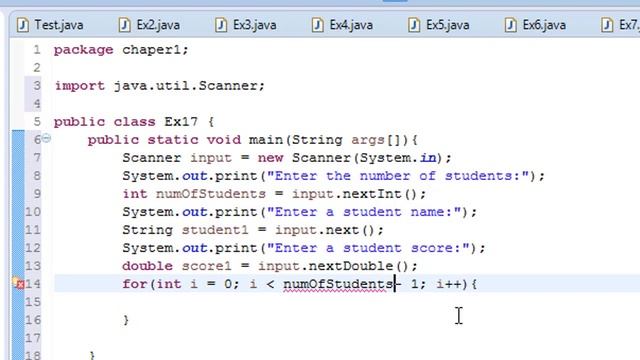Click 'nextDouble()' on line 13
This screenshot has width=640, height=360.
[358, 266]
